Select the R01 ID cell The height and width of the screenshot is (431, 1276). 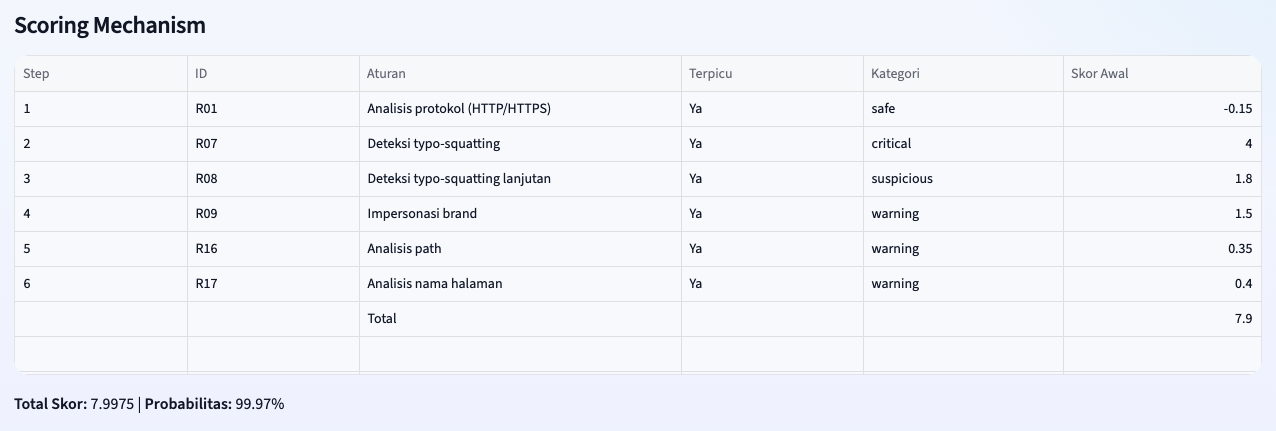tap(273, 109)
